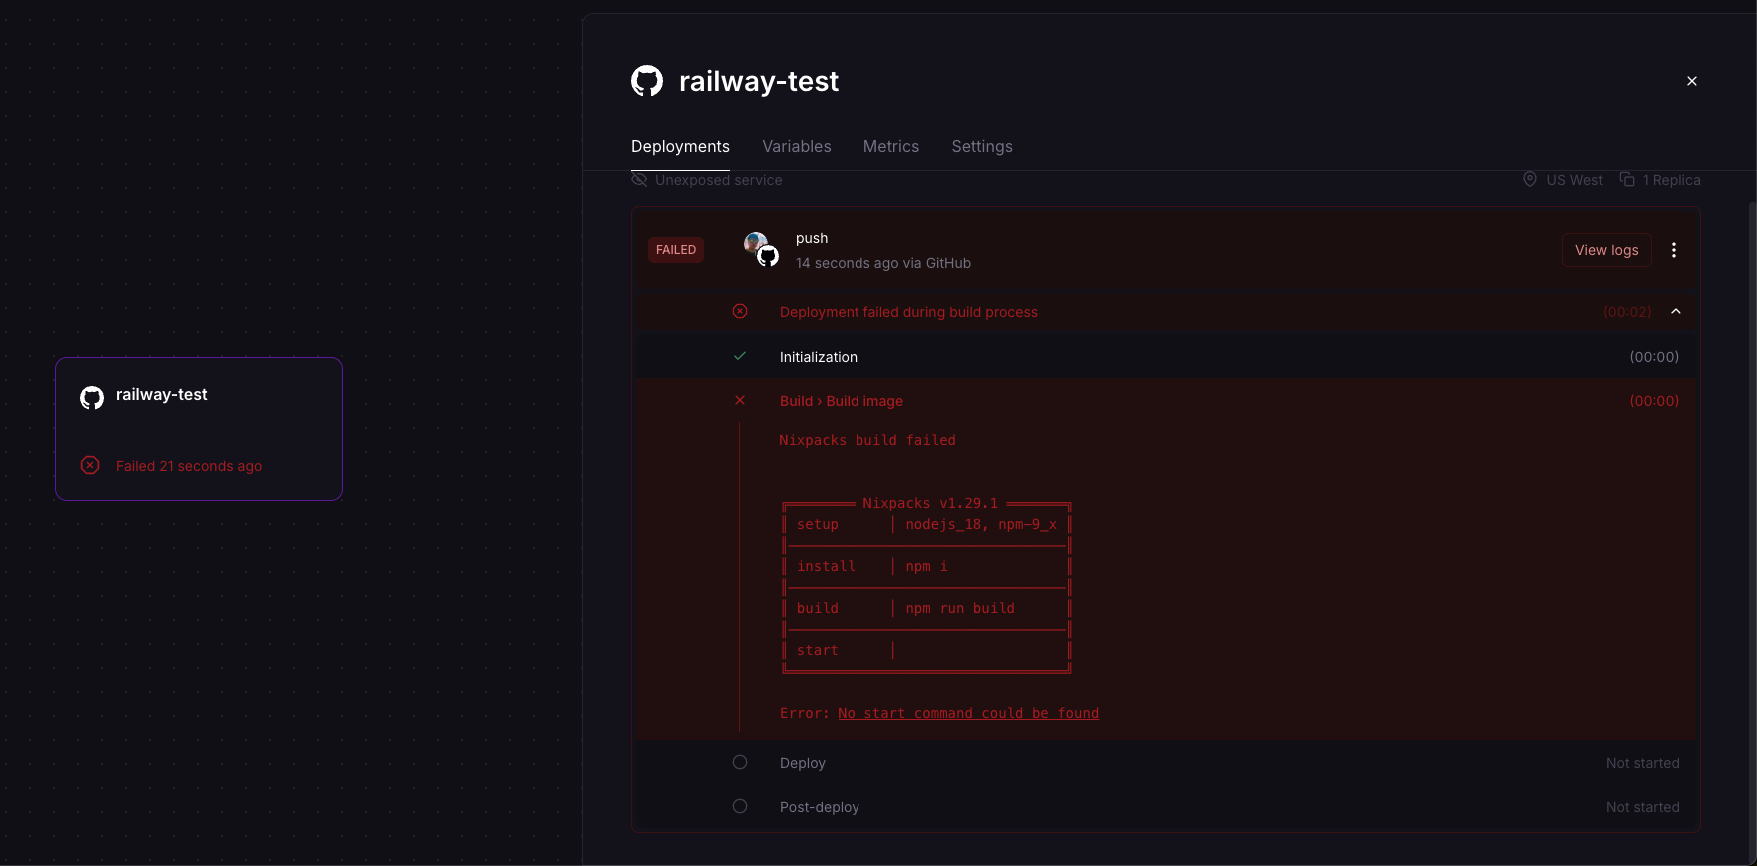
Task: Click the 'Failed 21 seconds ago' status text
Action: 189,466
